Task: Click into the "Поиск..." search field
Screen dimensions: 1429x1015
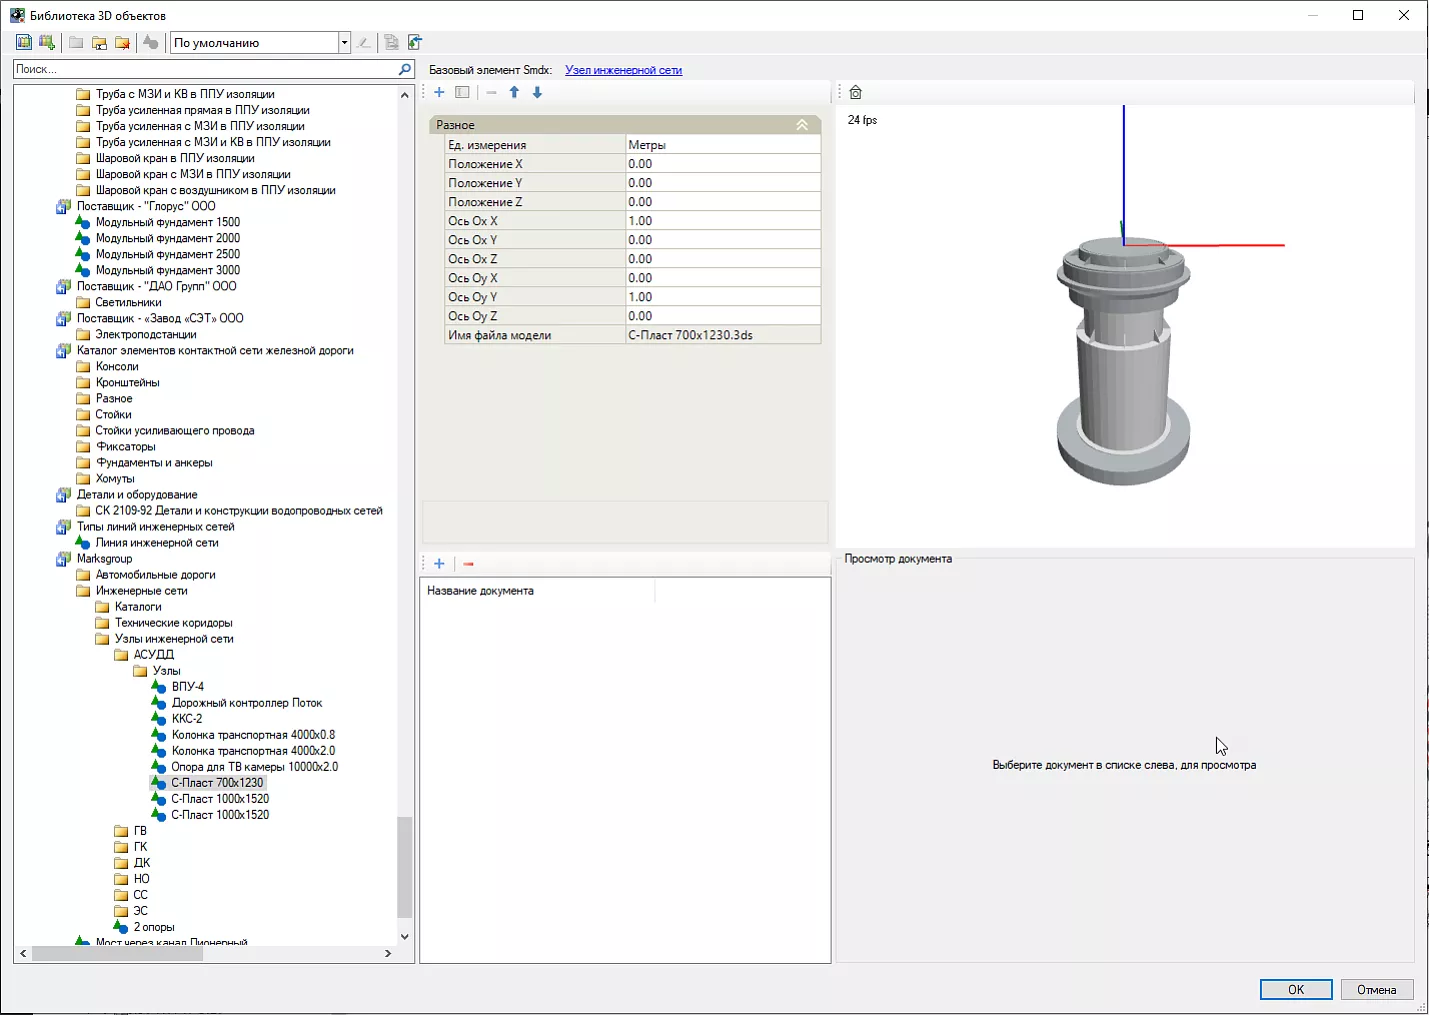Action: [200, 69]
